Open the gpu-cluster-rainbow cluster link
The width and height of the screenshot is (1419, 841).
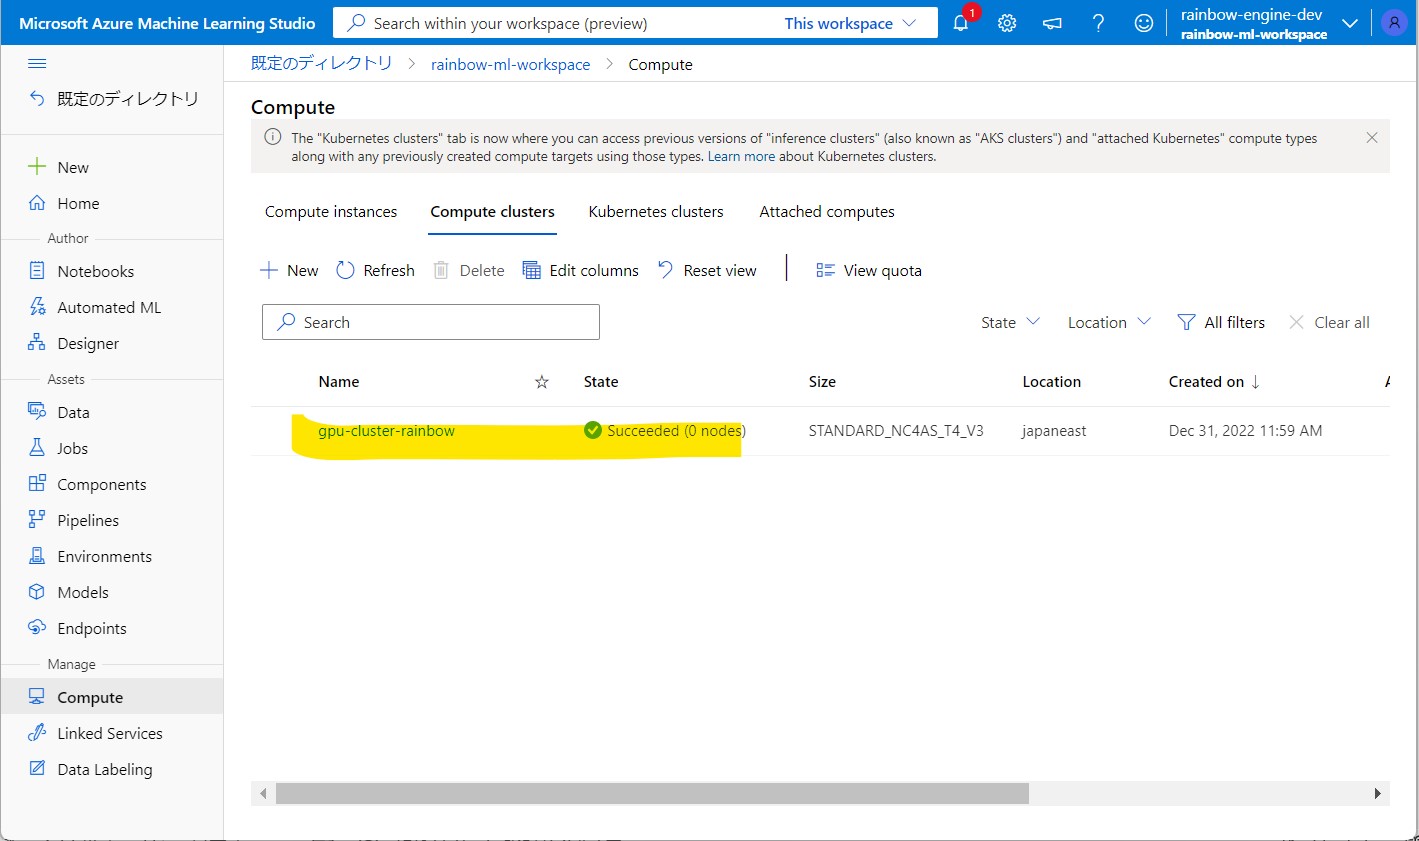386,431
